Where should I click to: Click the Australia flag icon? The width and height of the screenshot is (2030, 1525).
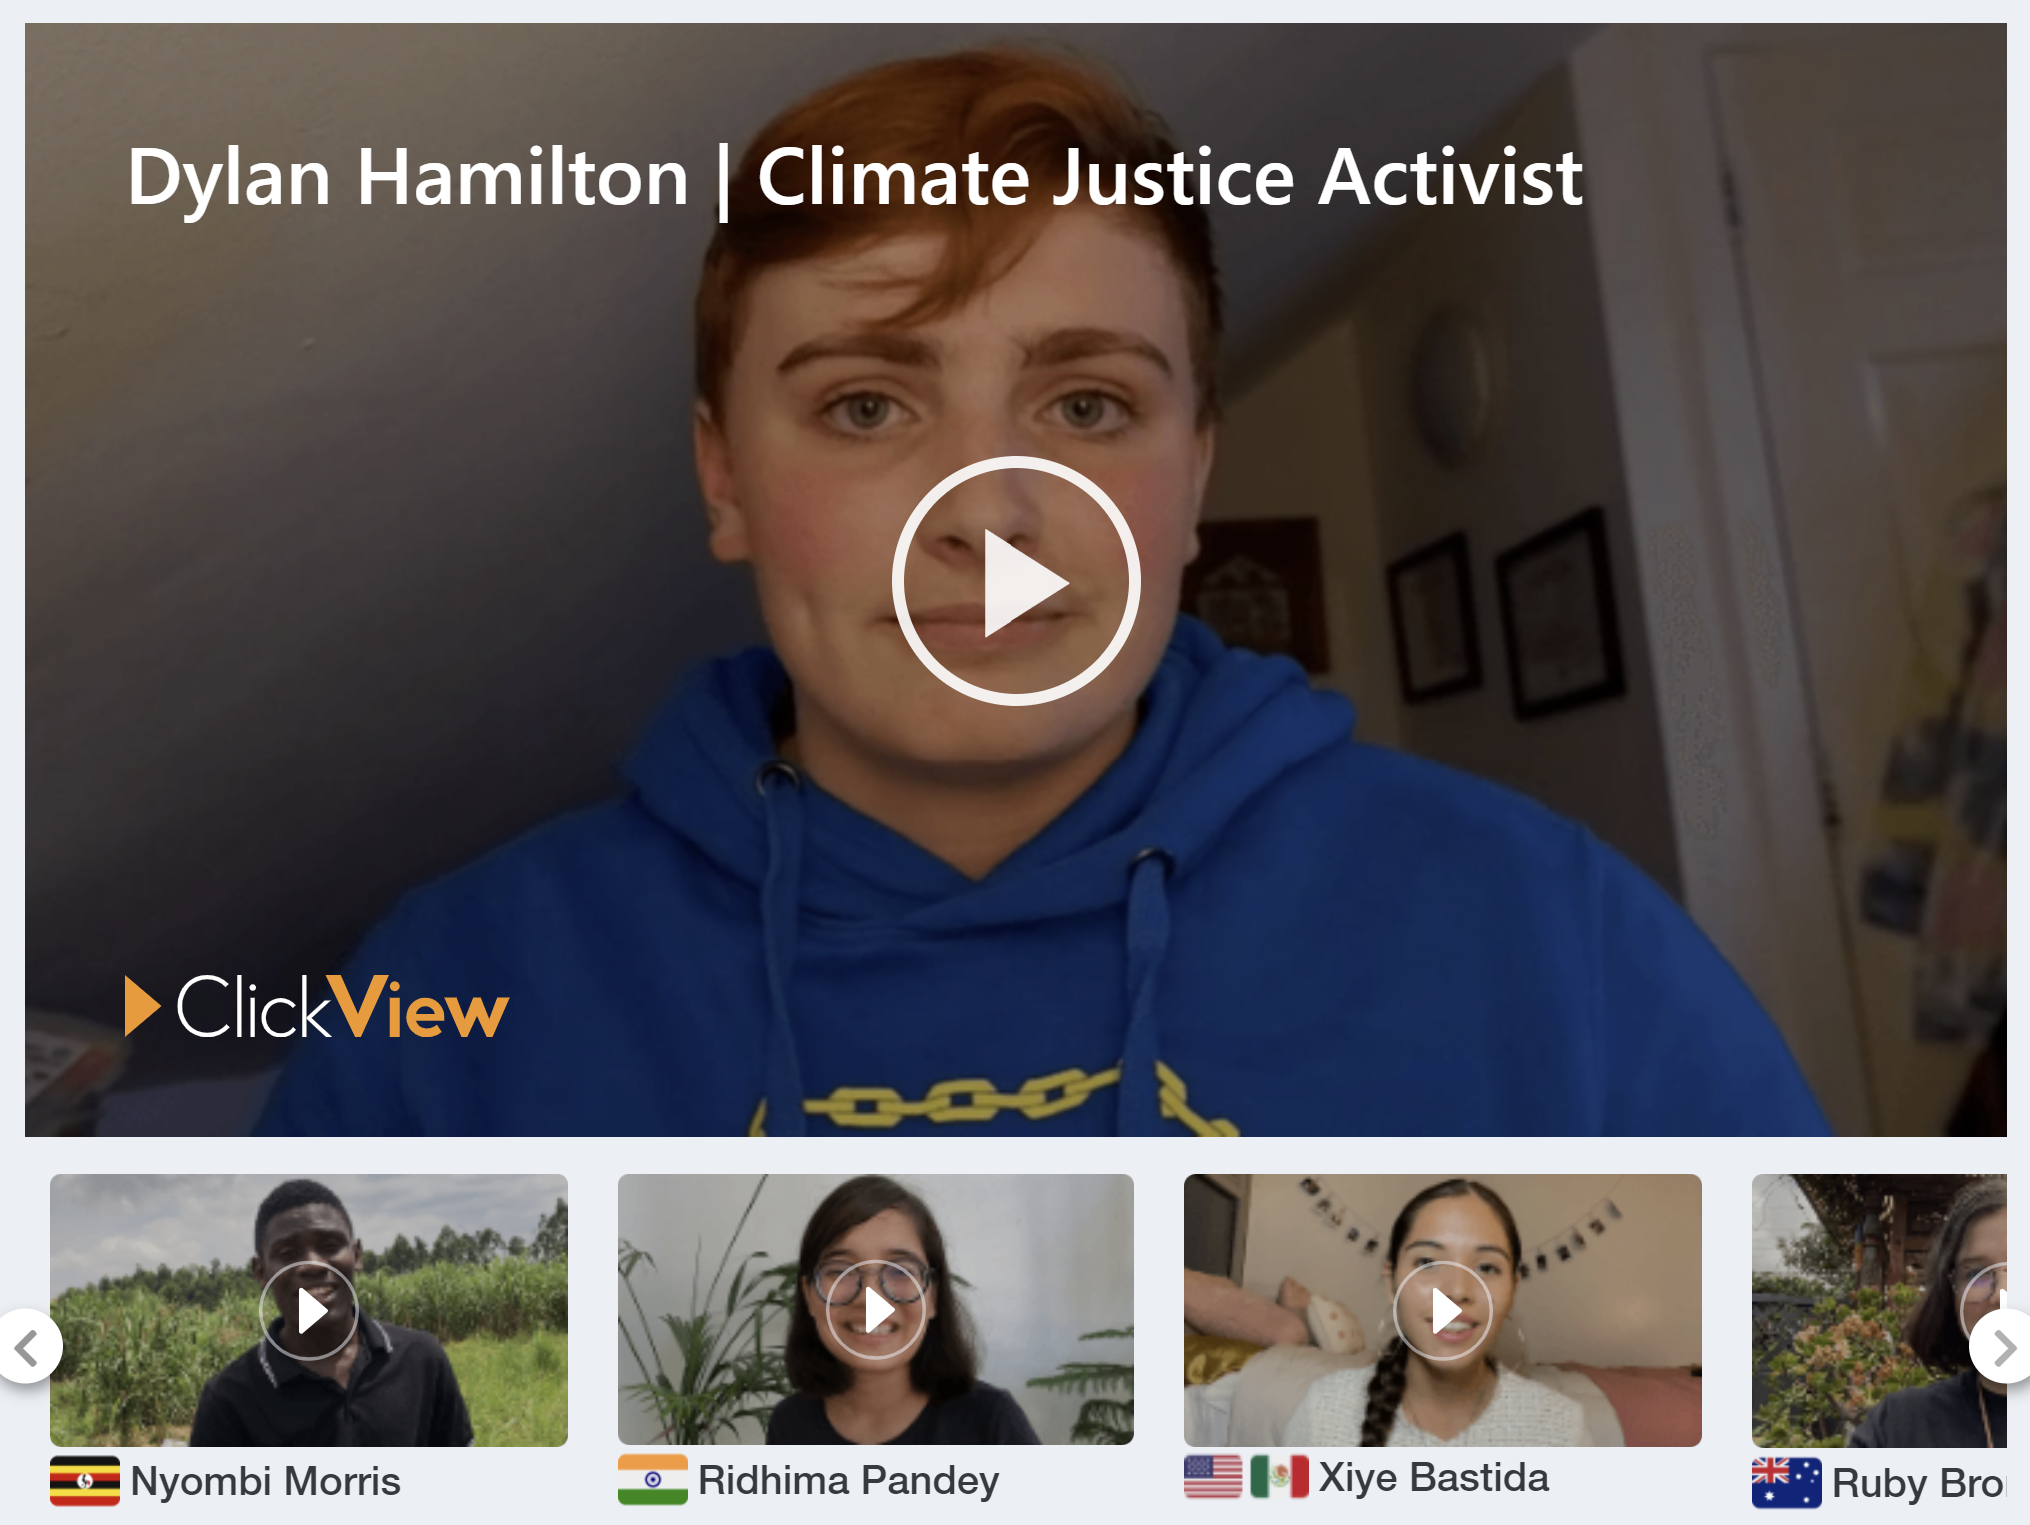pos(1787,1482)
